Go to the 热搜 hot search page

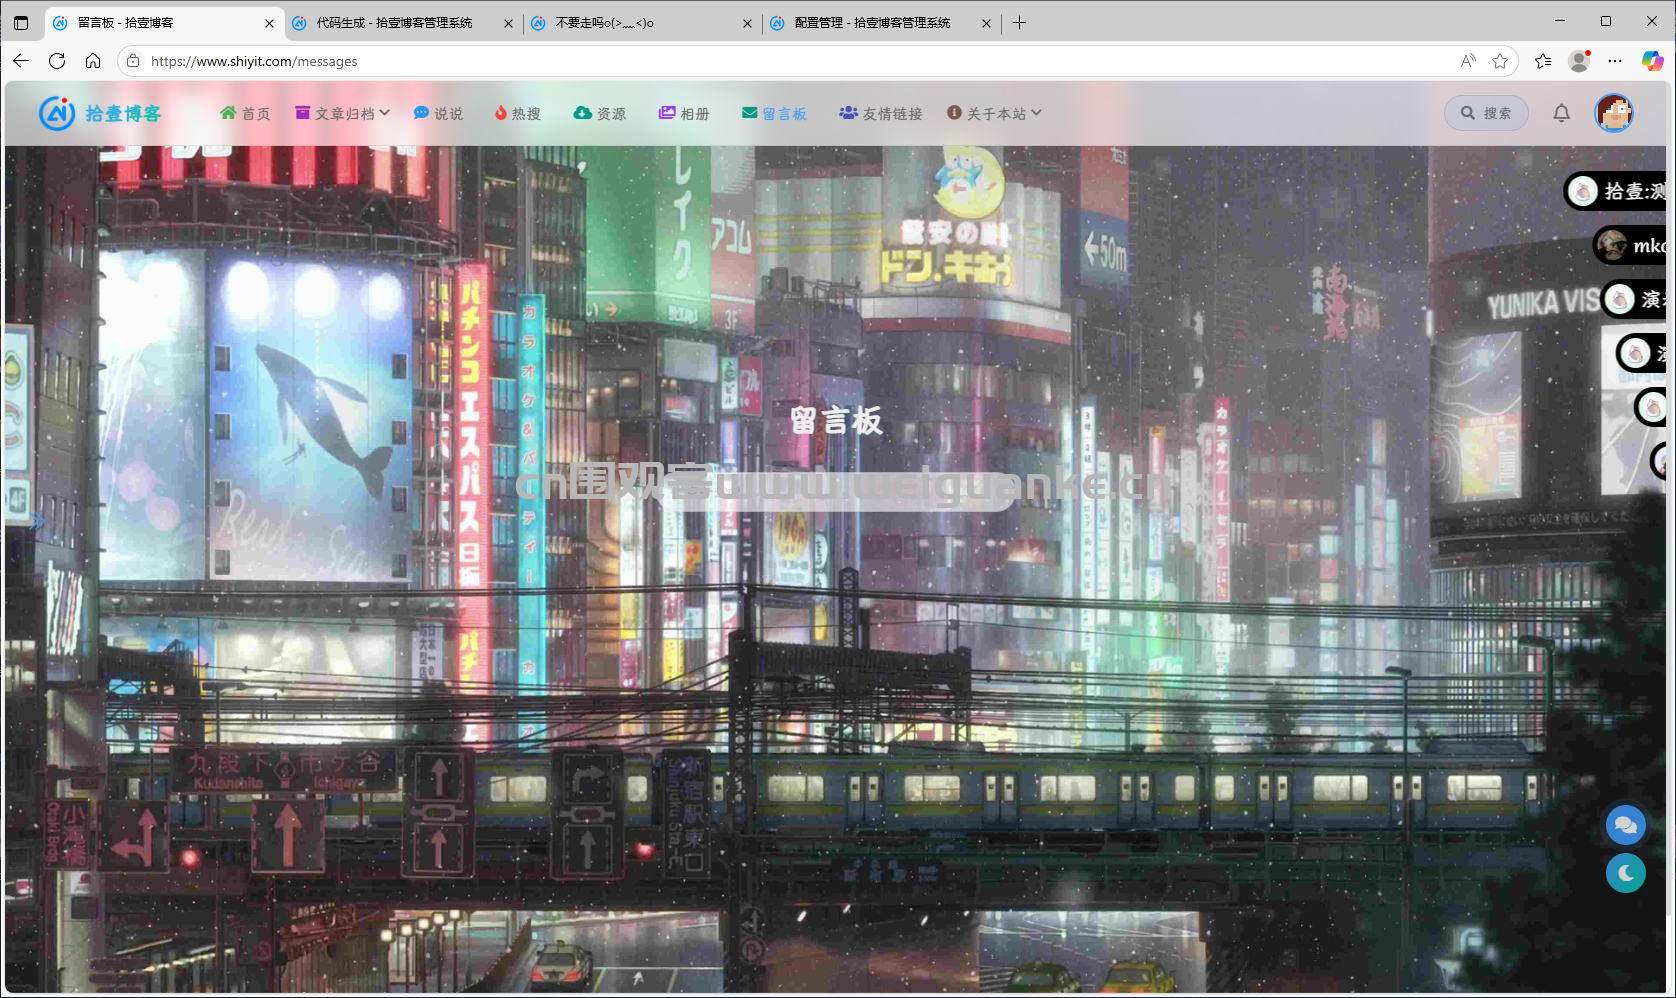tap(517, 113)
